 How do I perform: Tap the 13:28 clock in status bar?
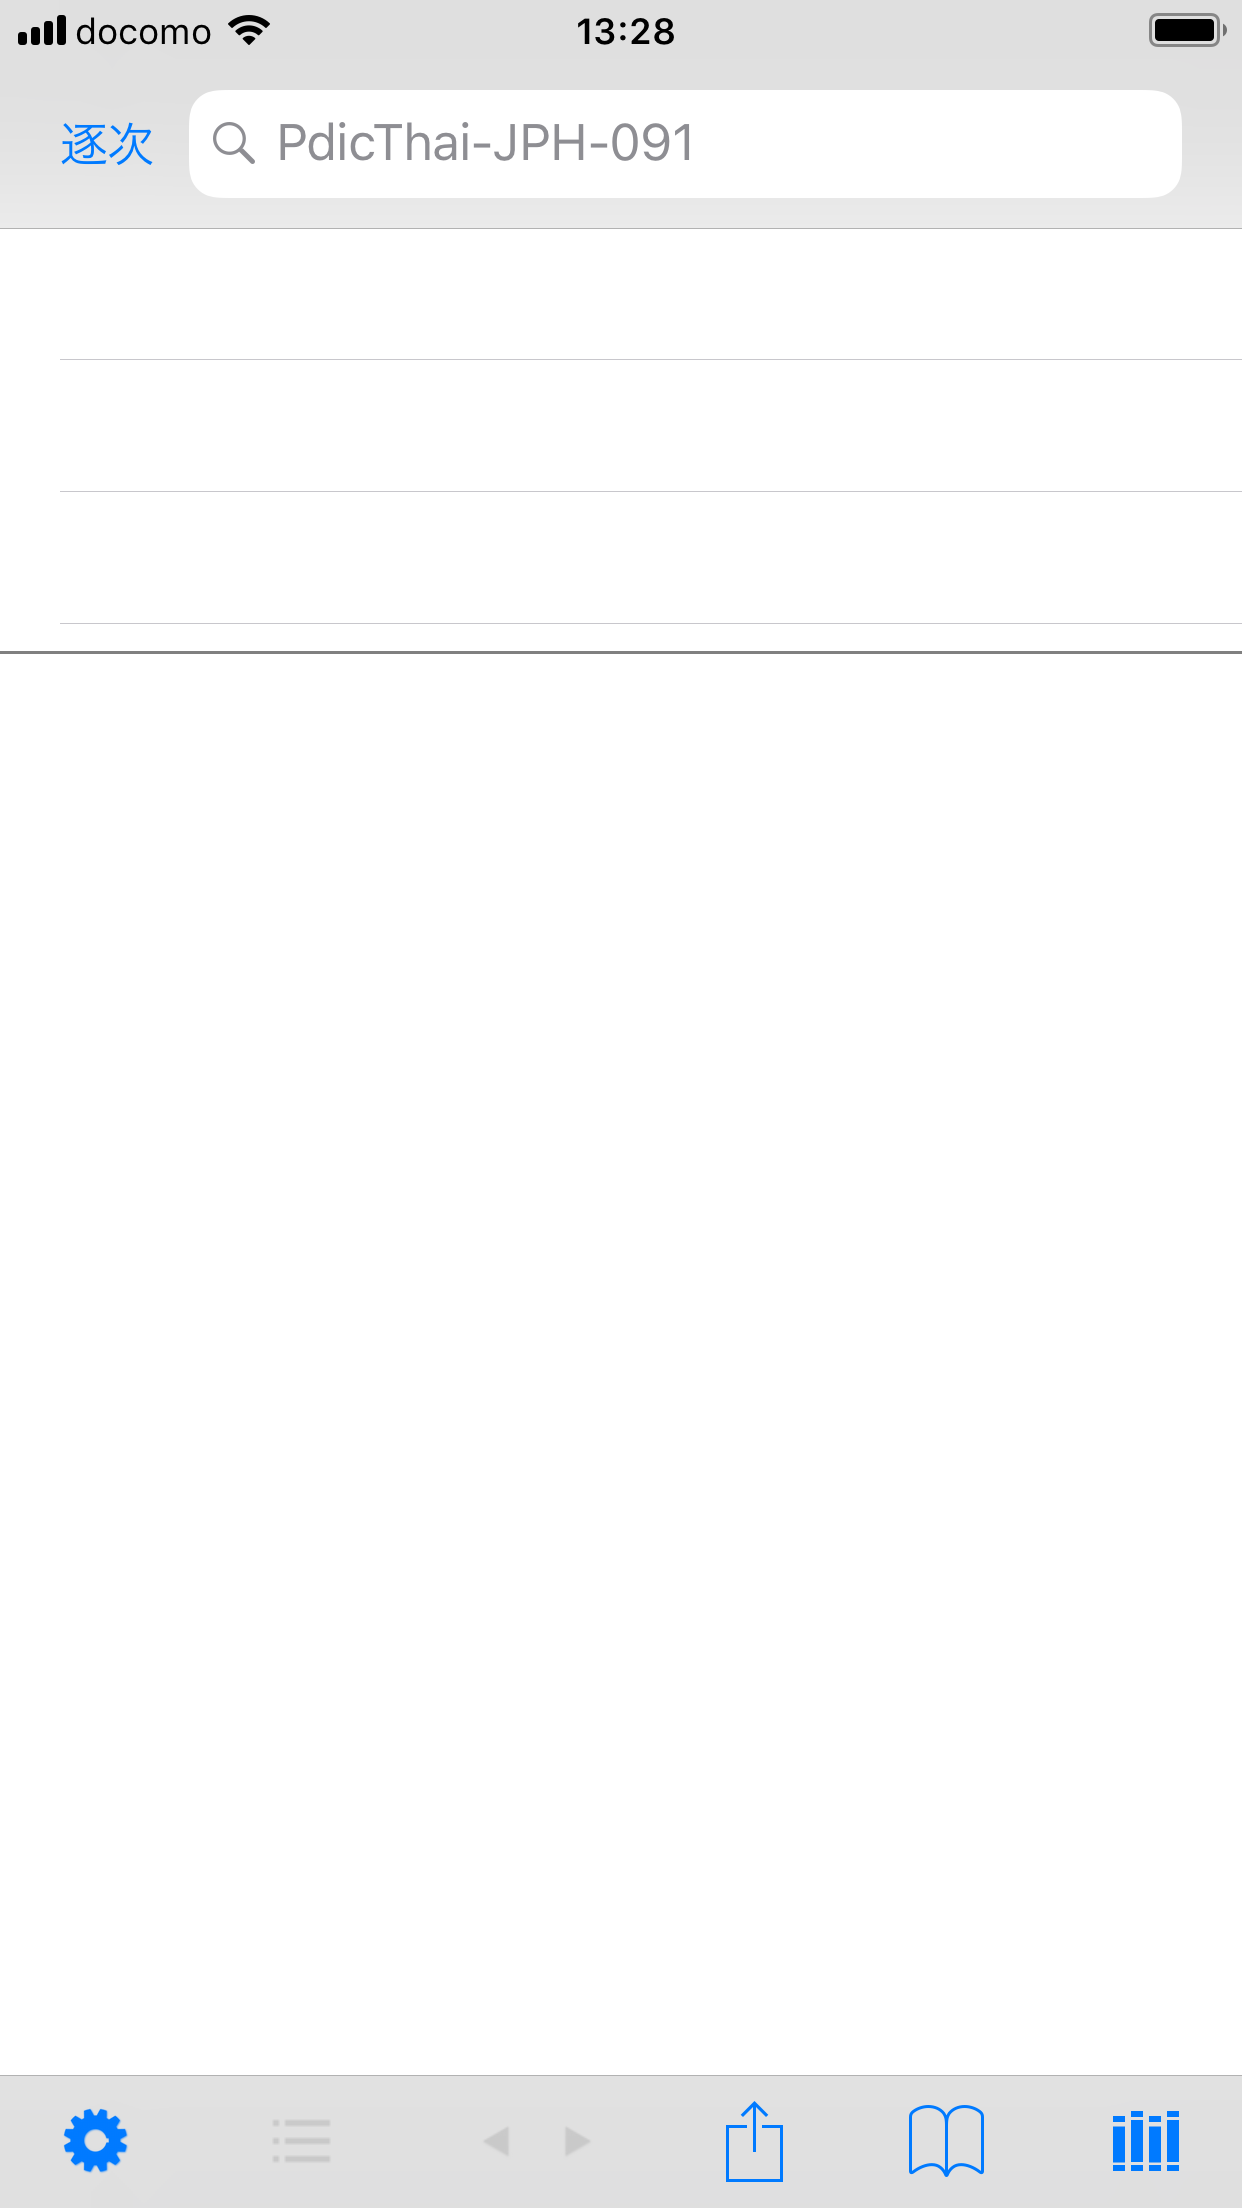click(x=626, y=31)
